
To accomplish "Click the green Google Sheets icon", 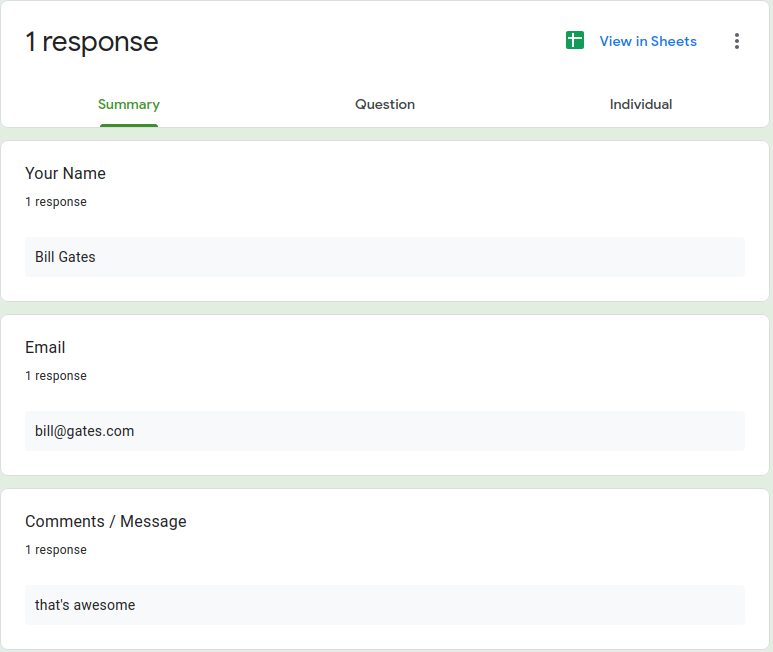I will click(574, 41).
